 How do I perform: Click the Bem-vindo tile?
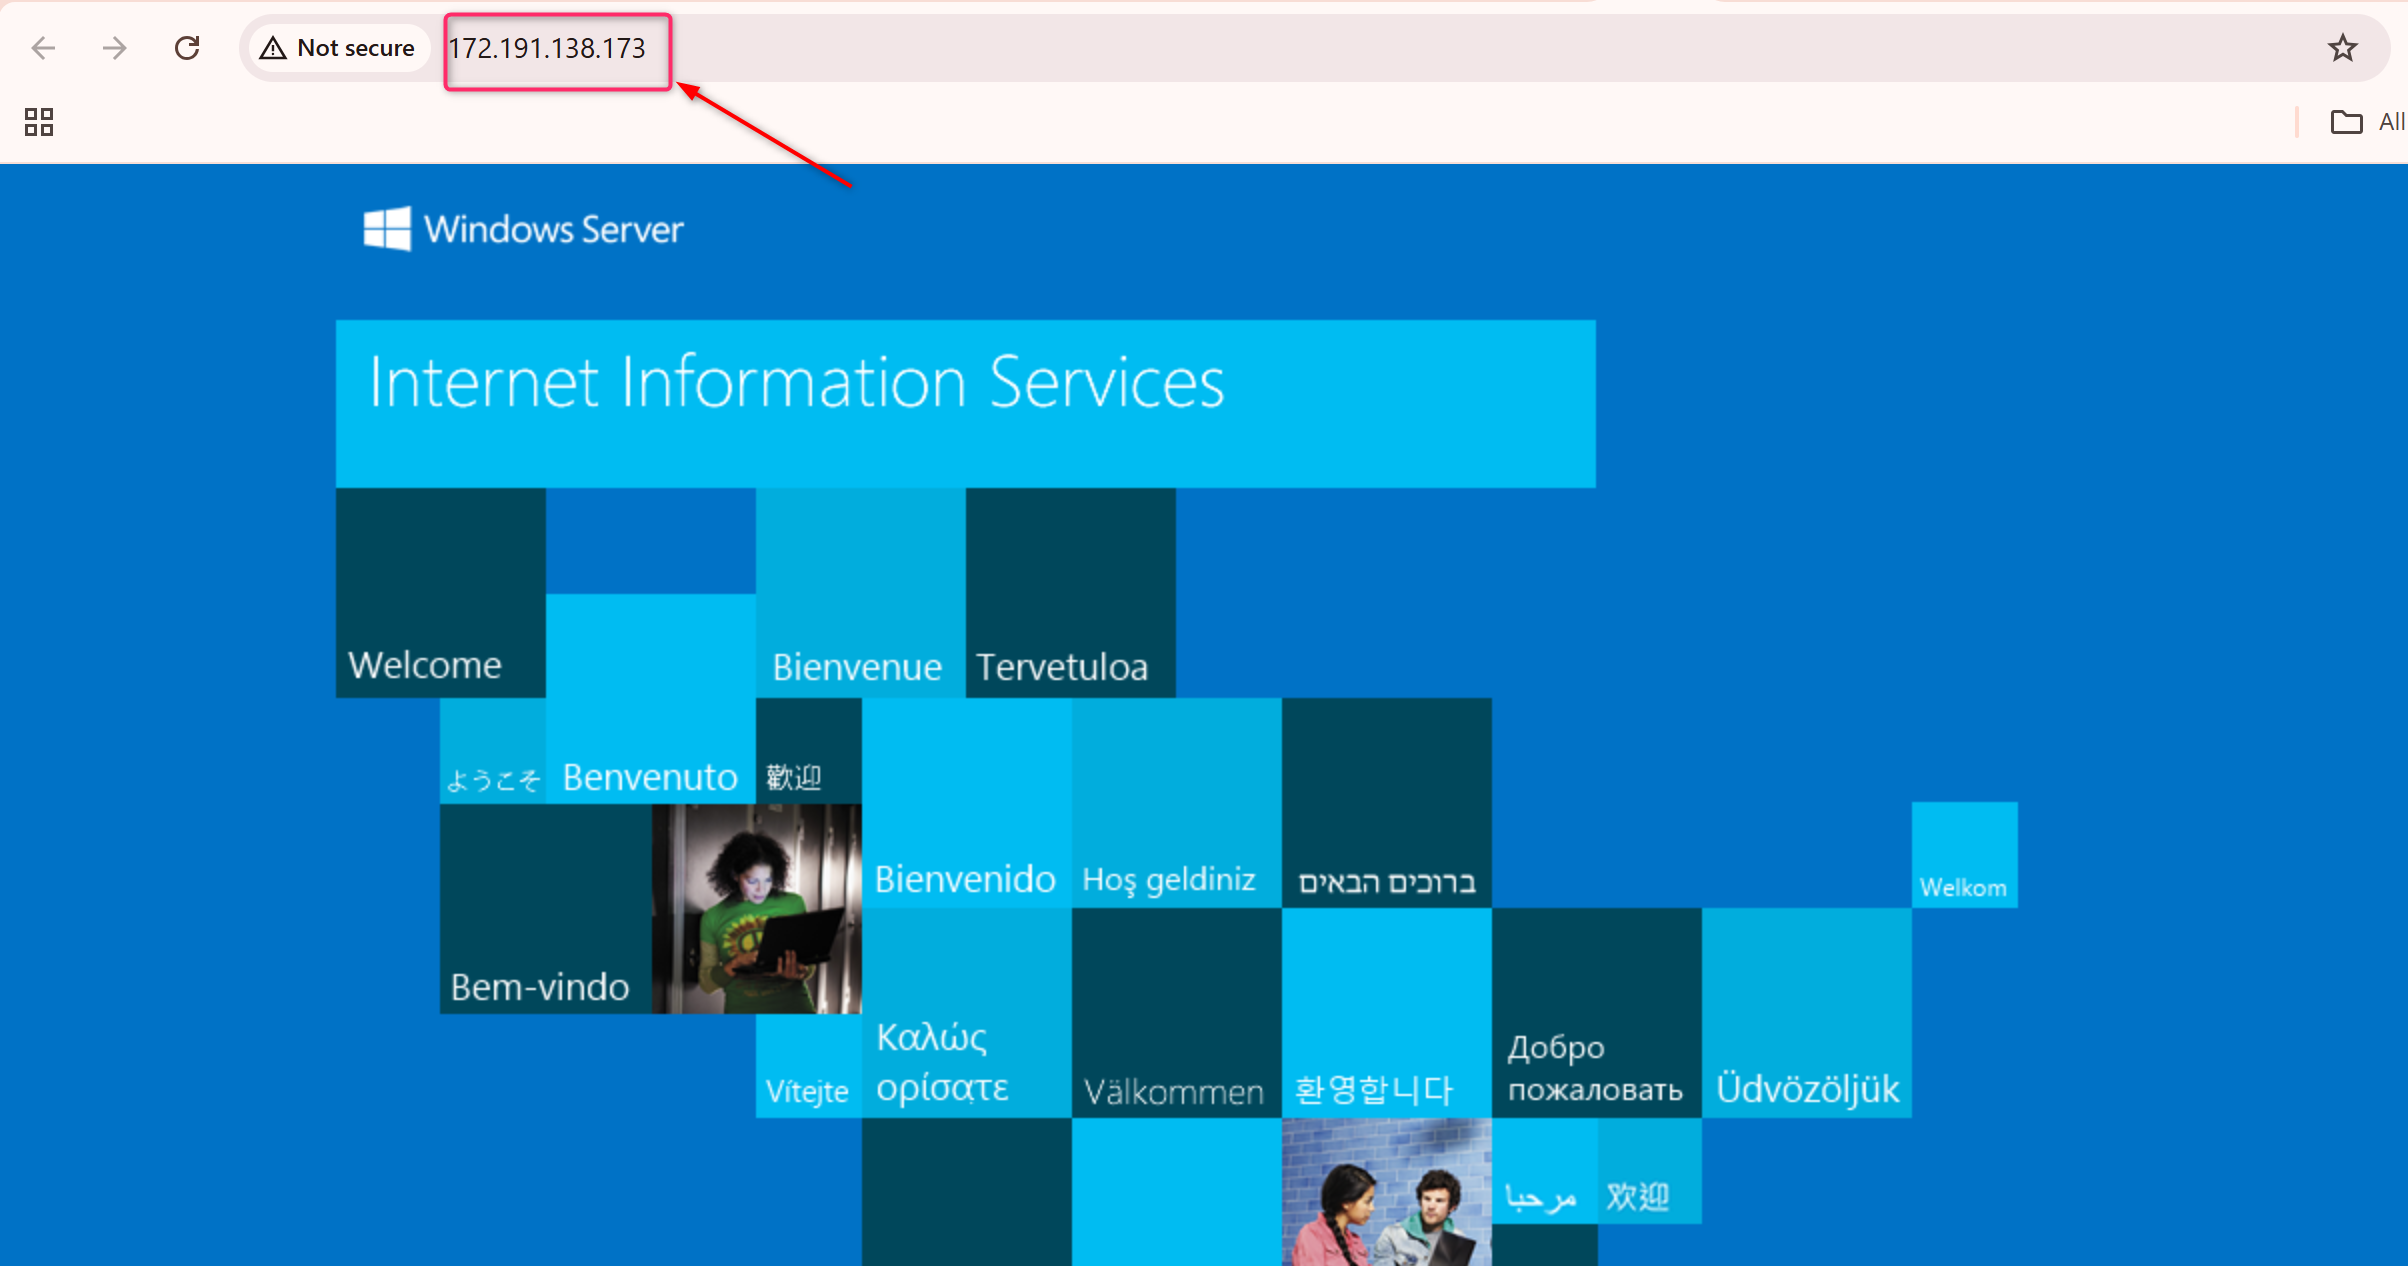point(546,909)
